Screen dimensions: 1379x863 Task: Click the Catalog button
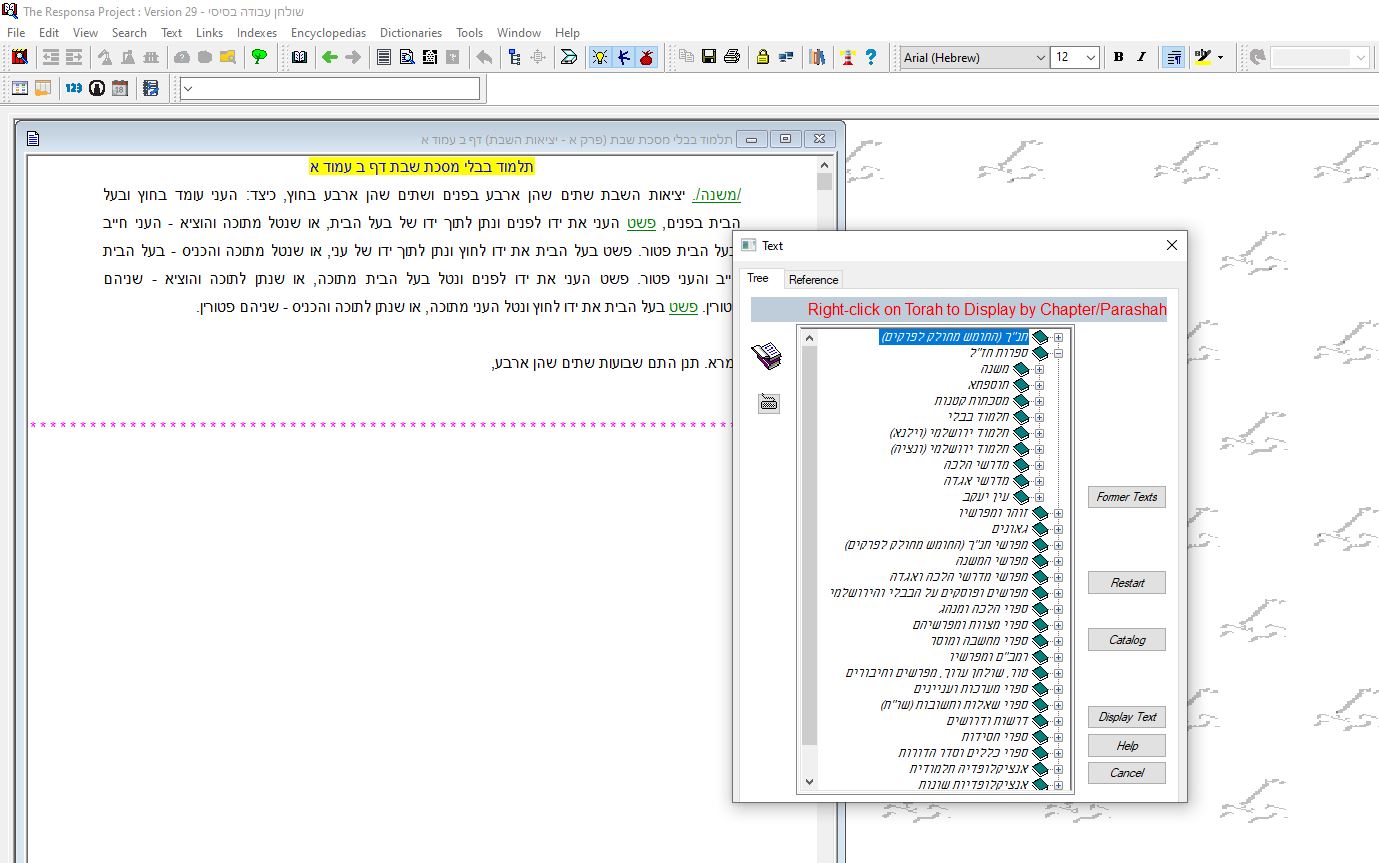[1126, 640]
